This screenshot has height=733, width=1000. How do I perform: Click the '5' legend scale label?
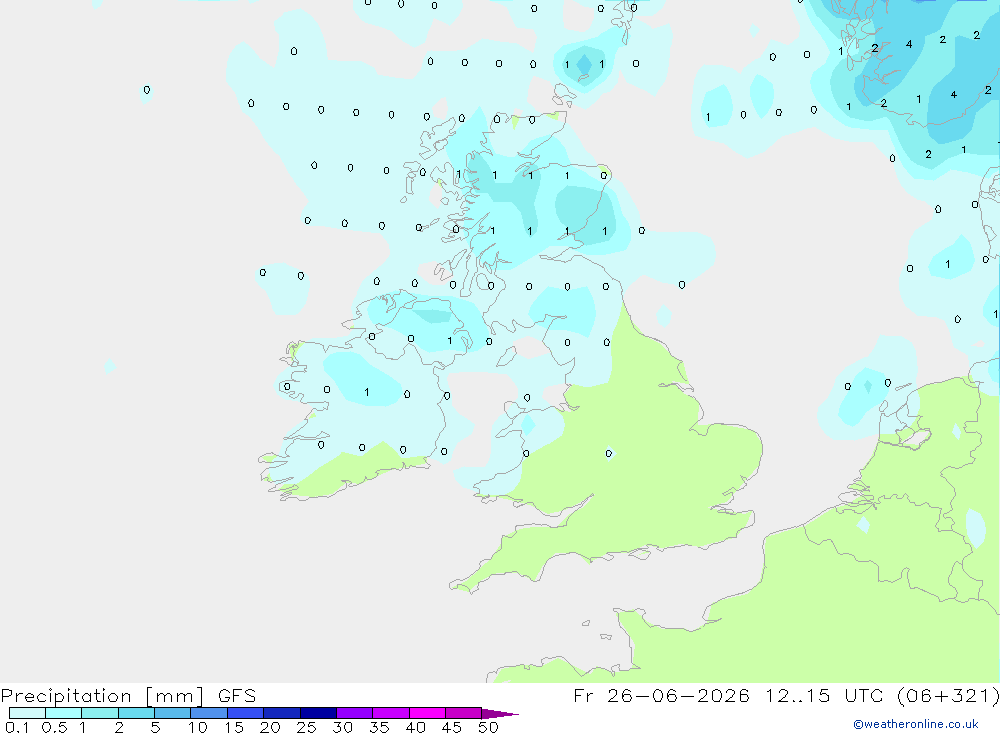pyautogui.click(x=155, y=727)
